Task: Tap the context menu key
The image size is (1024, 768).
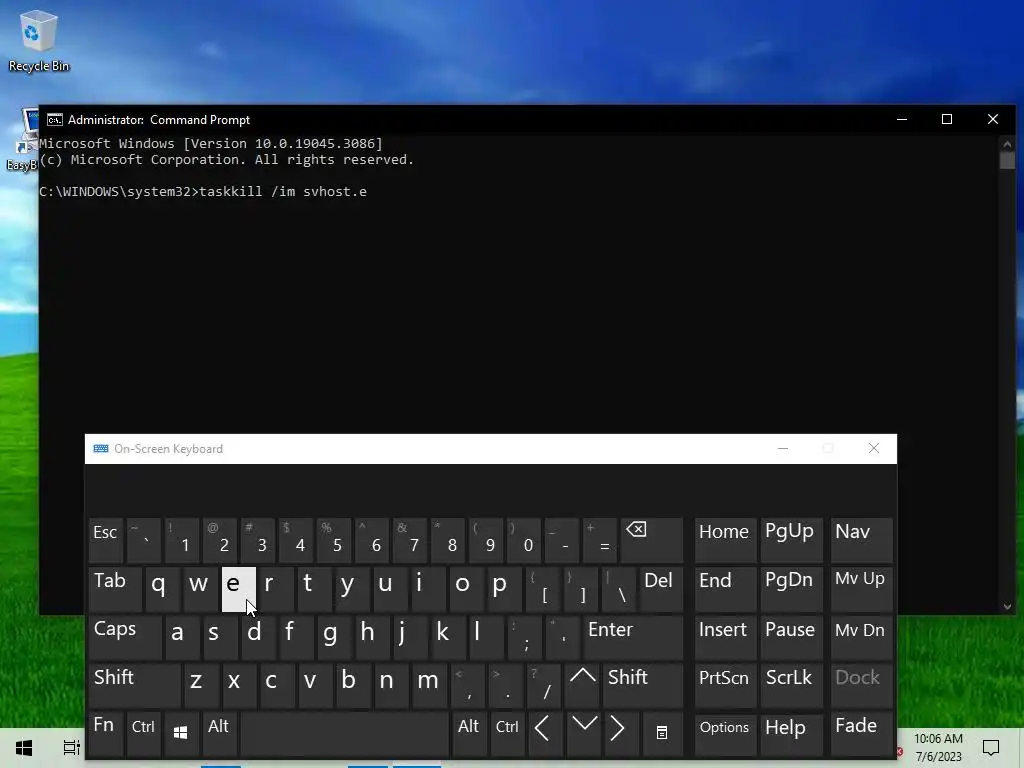Action: [x=662, y=733]
